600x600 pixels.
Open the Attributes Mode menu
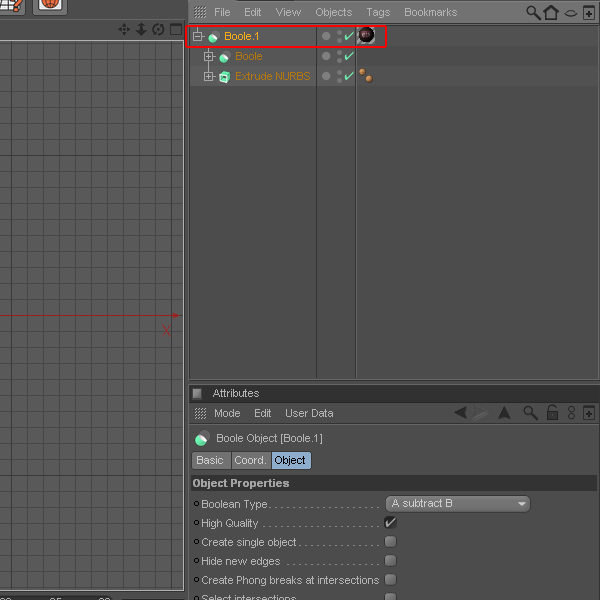click(x=227, y=413)
